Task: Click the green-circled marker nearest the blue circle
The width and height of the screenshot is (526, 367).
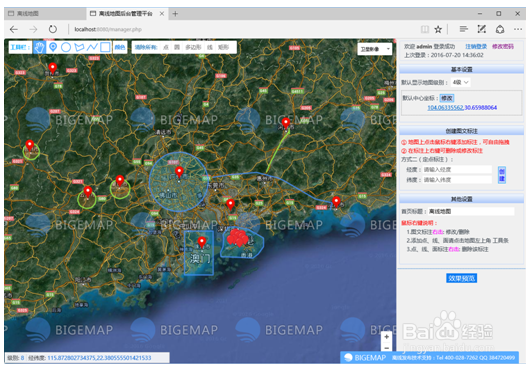Action: pos(120,181)
